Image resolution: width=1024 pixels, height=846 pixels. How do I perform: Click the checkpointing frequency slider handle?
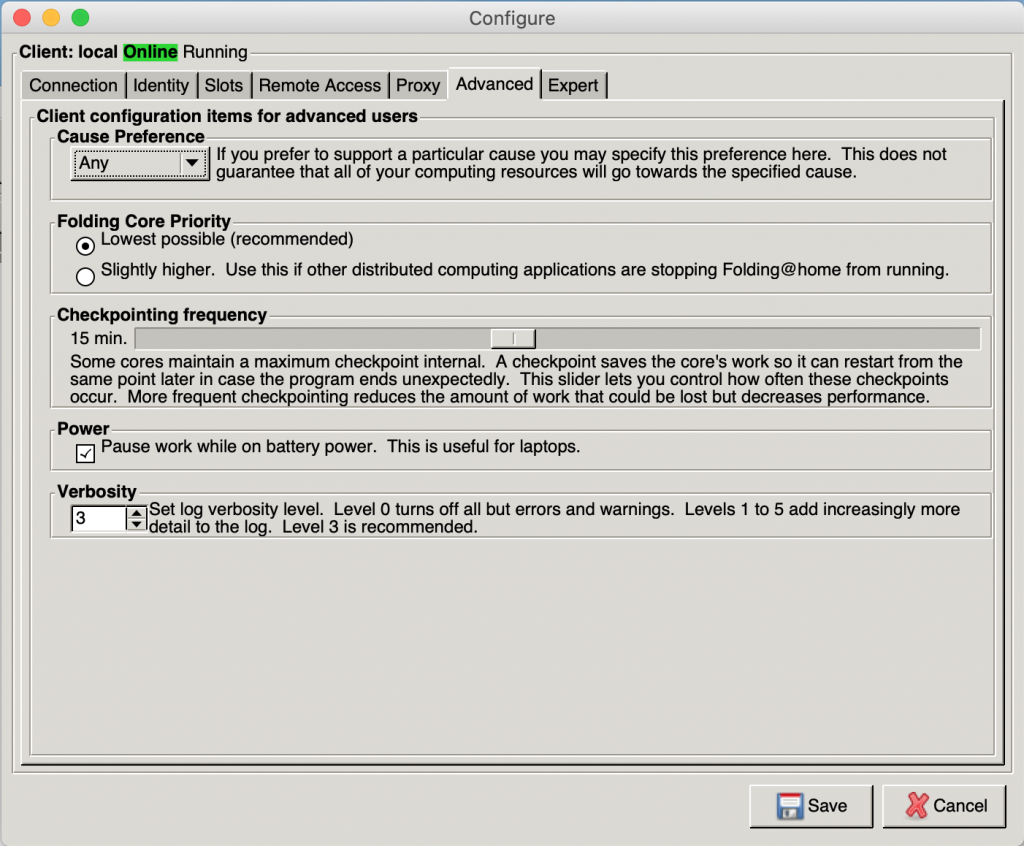point(513,338)
